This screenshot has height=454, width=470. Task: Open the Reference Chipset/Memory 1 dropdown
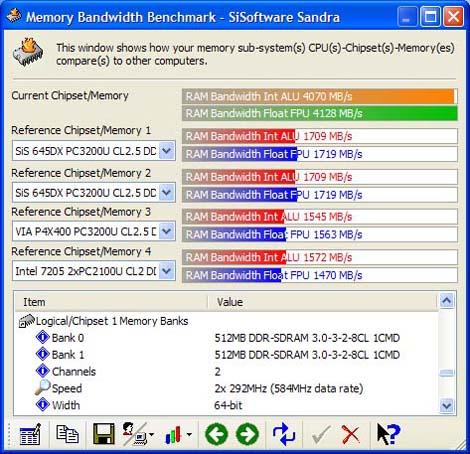pos(167,151)
